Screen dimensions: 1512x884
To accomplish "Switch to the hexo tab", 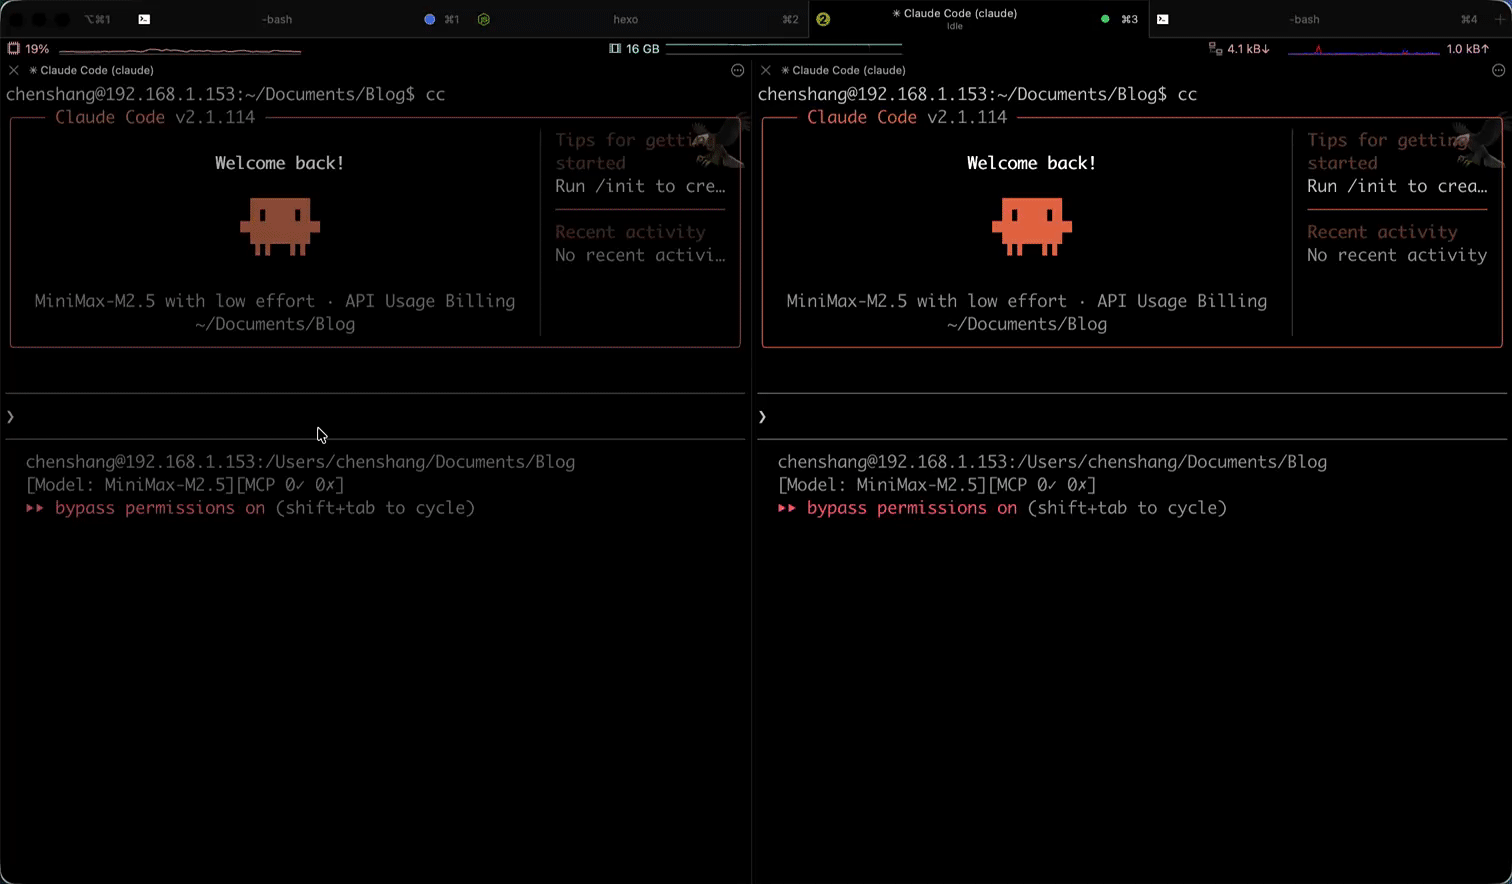I will (x=625, y=19).
